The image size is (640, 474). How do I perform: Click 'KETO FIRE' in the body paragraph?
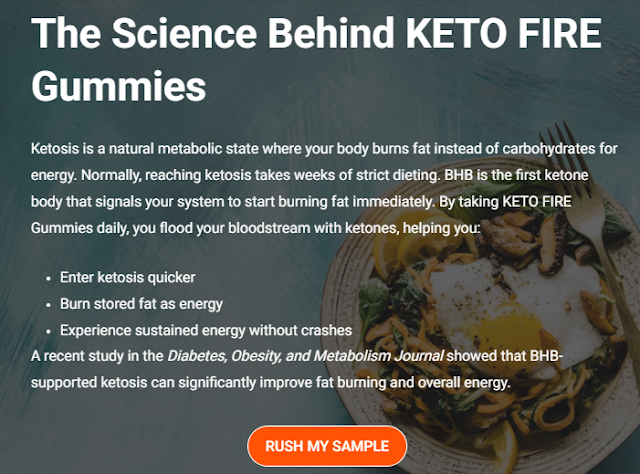coord(537,202)
